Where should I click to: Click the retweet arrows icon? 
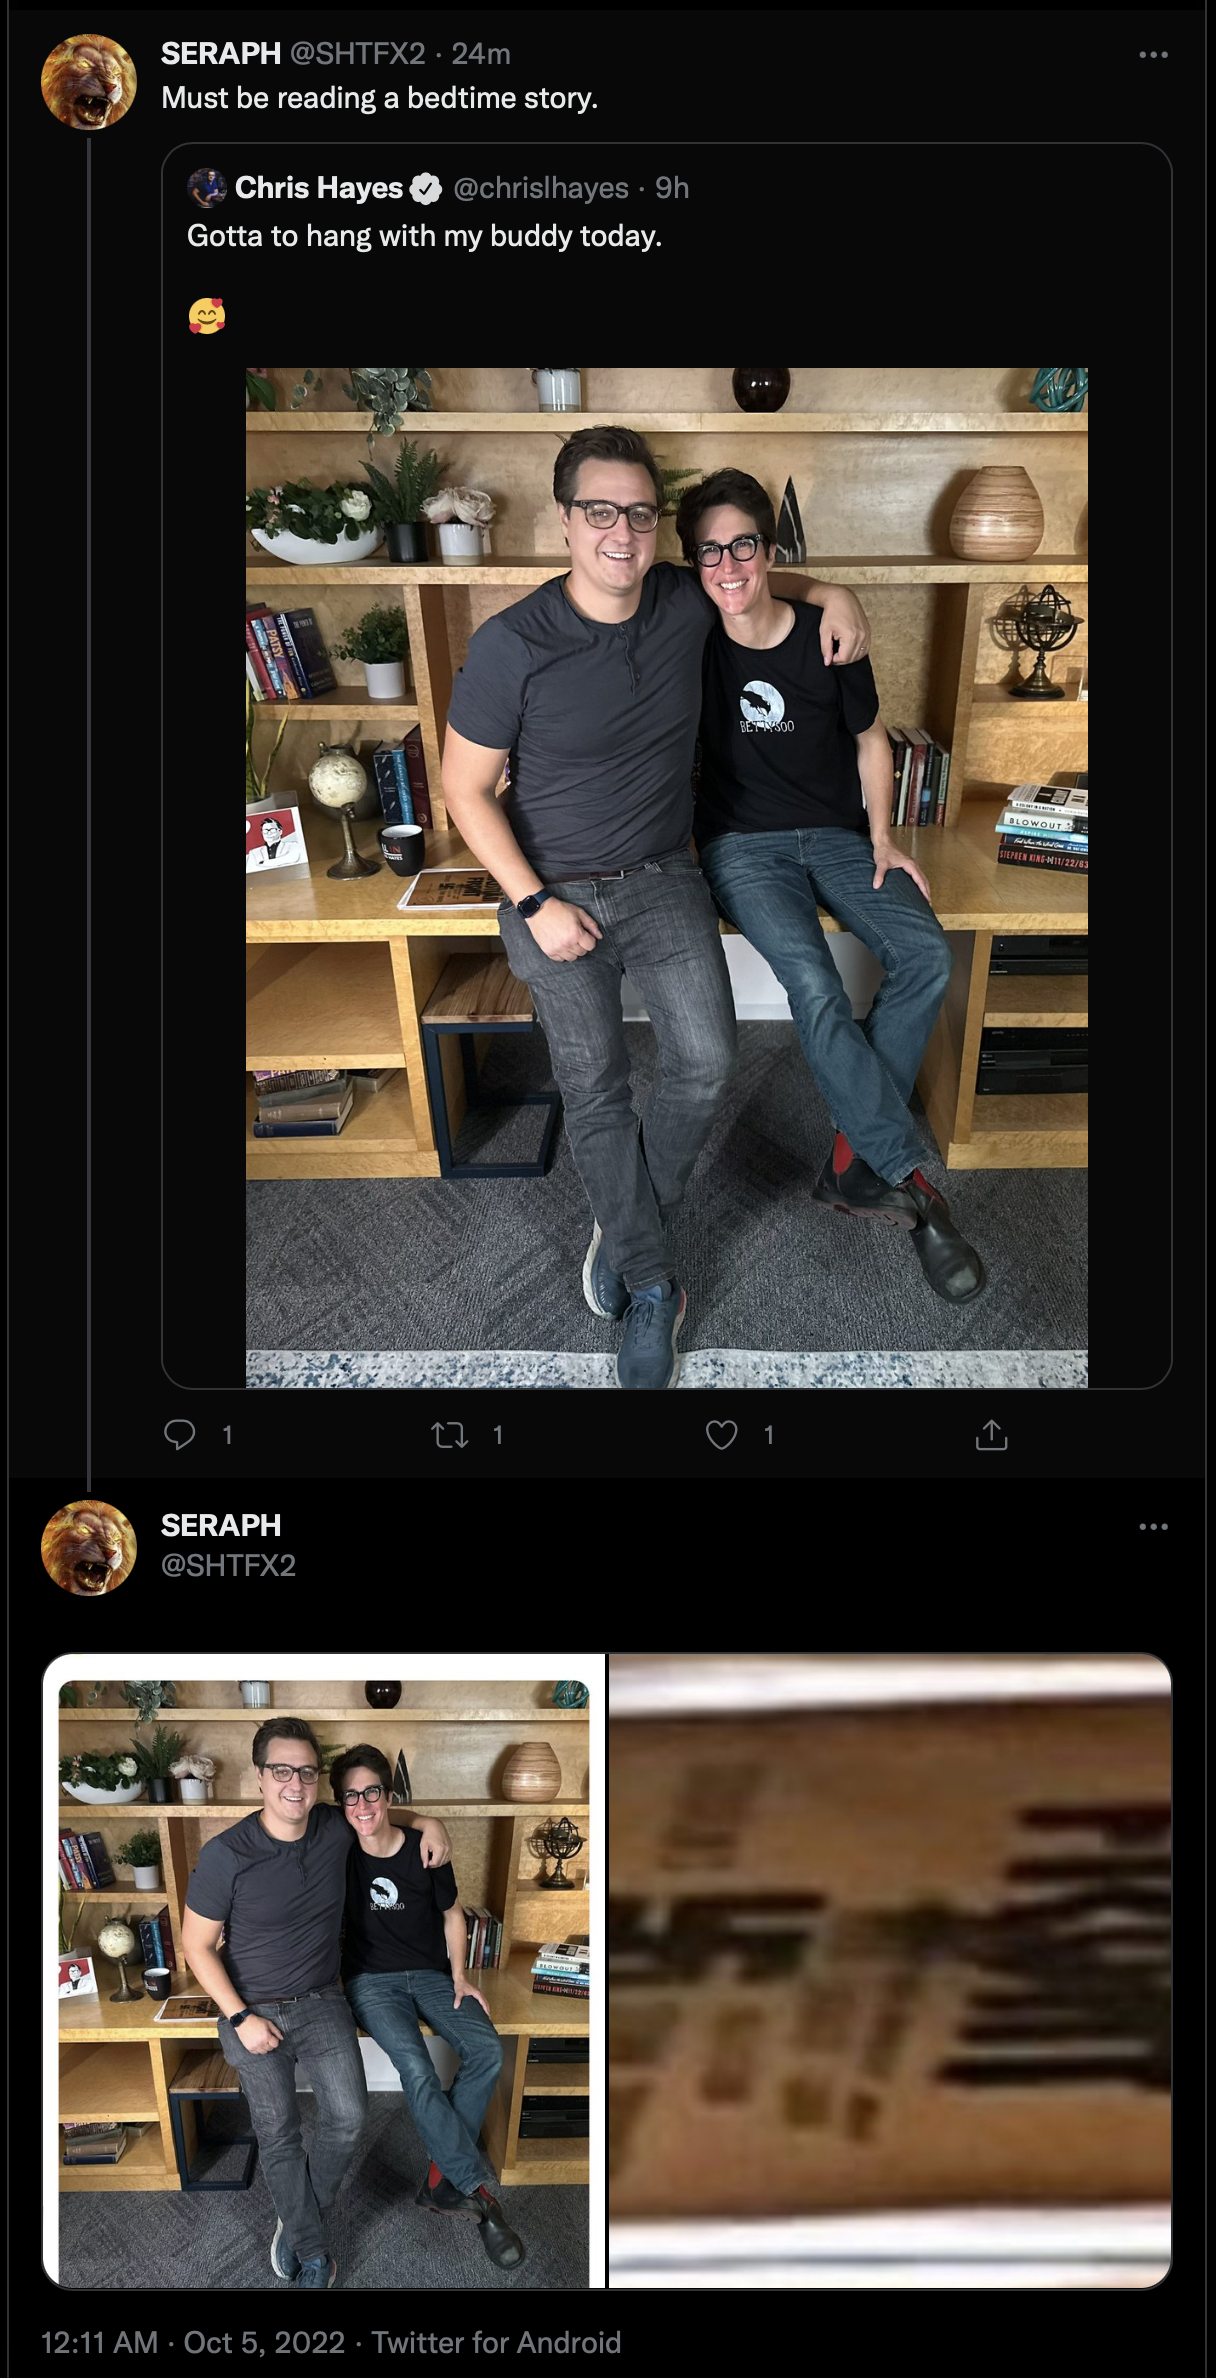coord(449,1436)
